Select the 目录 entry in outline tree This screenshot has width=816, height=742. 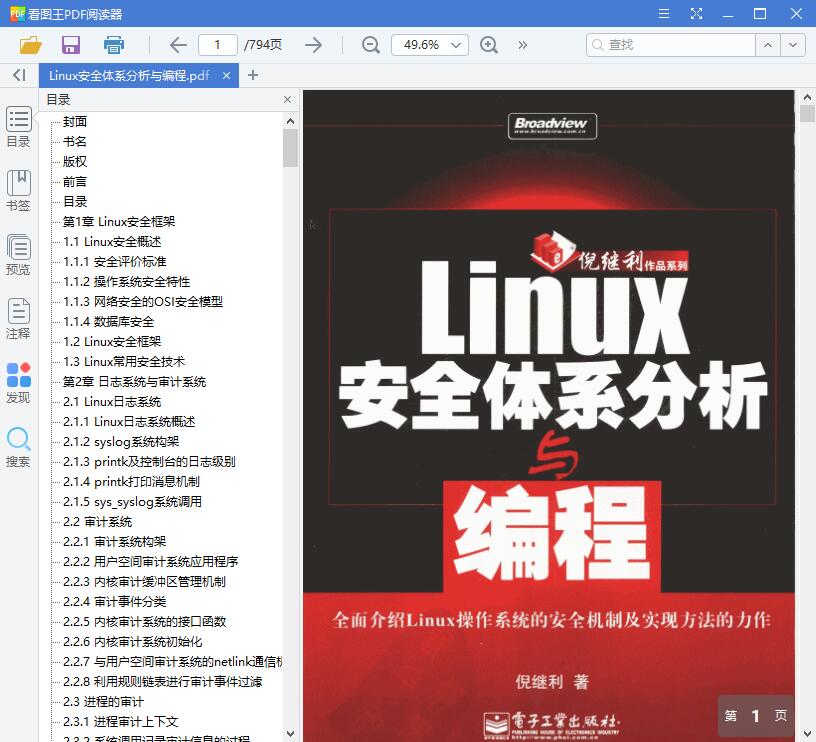coord(75,202)
